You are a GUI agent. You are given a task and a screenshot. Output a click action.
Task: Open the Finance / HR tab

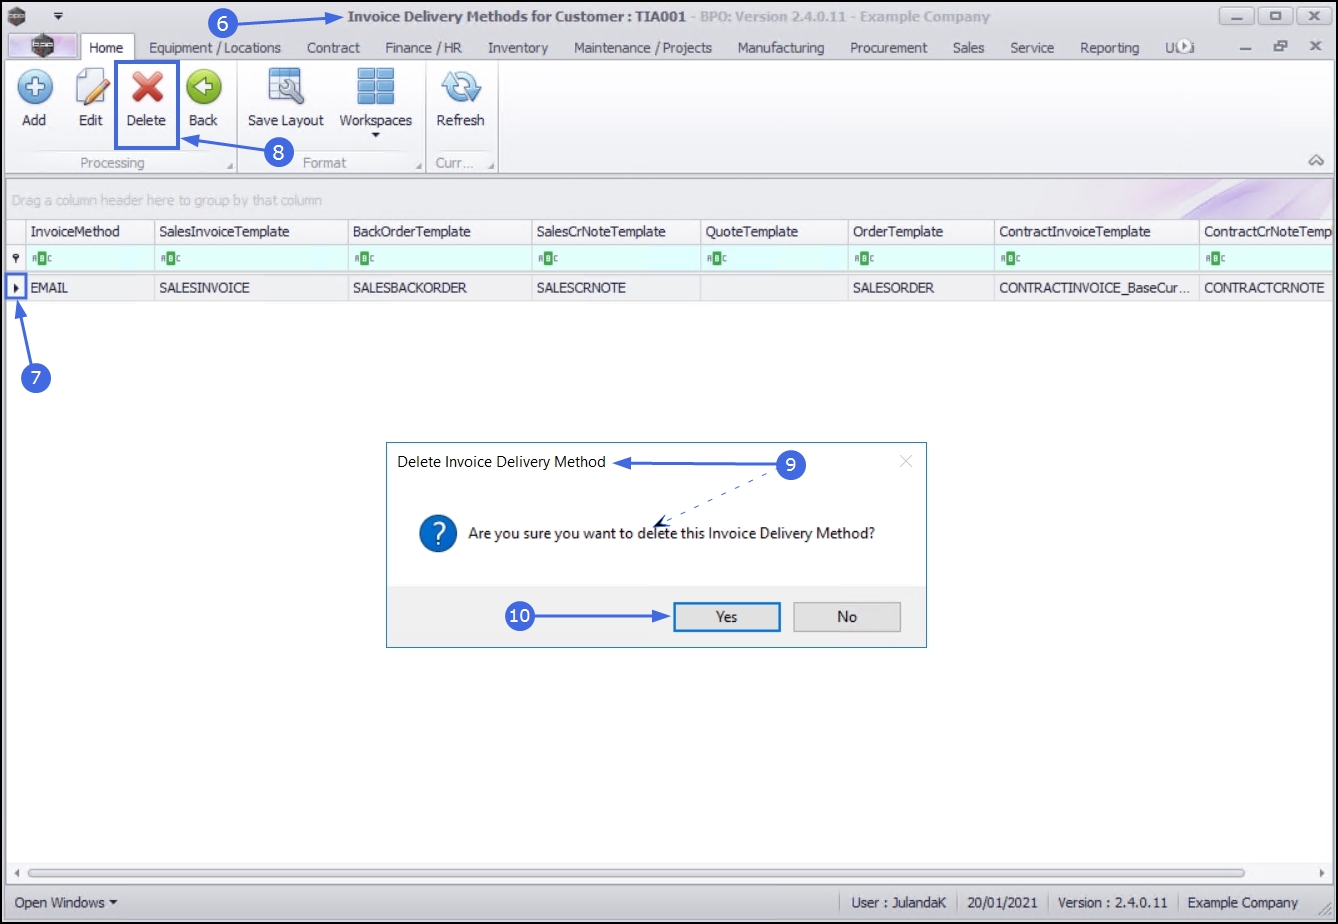coord(423,47)
